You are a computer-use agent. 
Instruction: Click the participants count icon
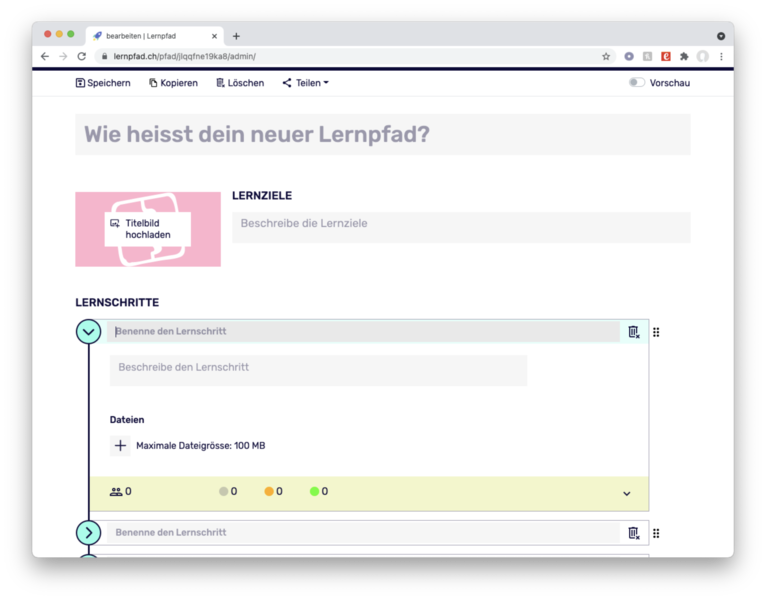point(116,492)
